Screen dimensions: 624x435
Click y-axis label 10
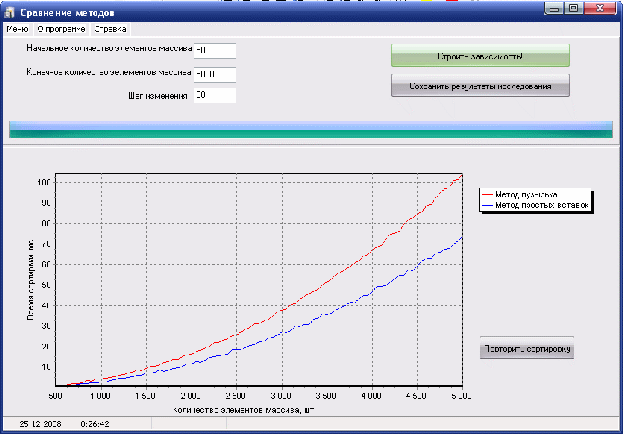pos(45,367)
